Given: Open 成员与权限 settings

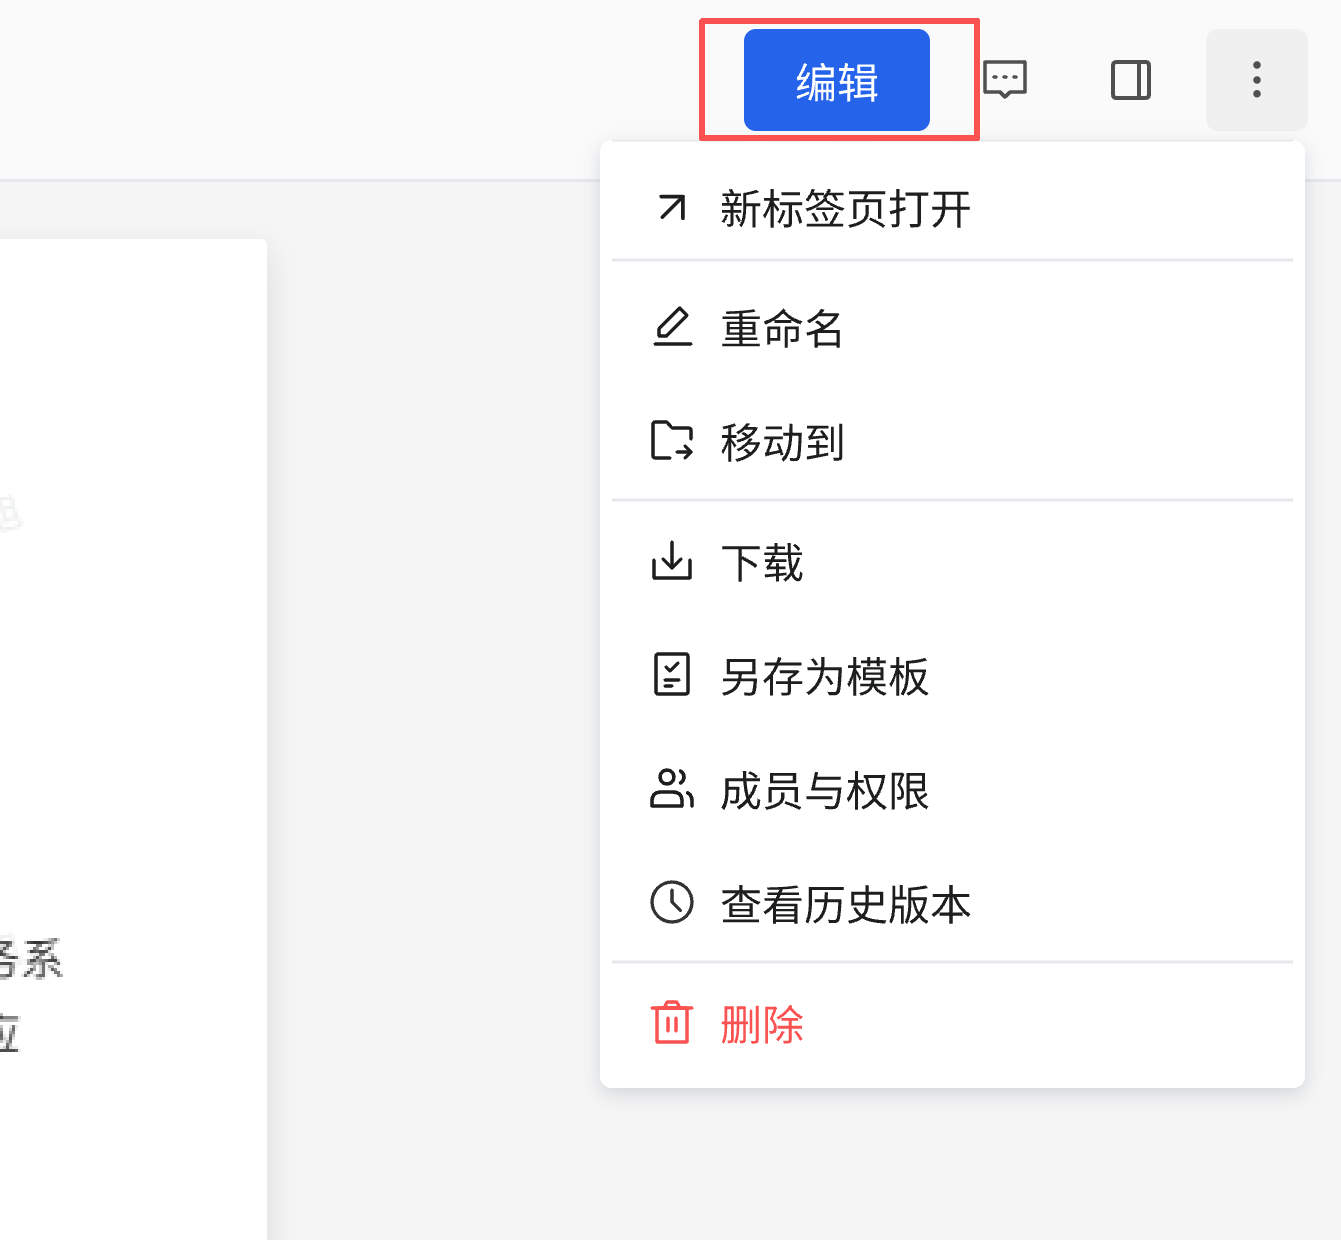Looking at the screenshot, I should (x=824, y=790).
